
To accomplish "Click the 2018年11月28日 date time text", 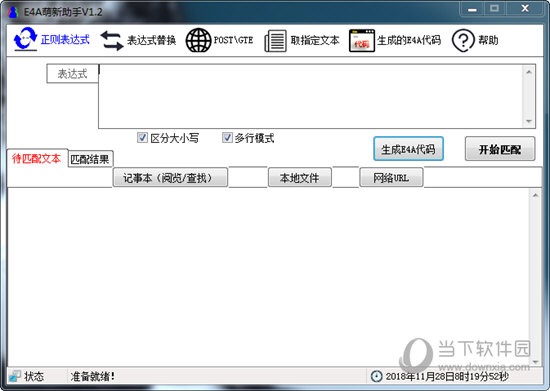I will [x=447, y=377].
